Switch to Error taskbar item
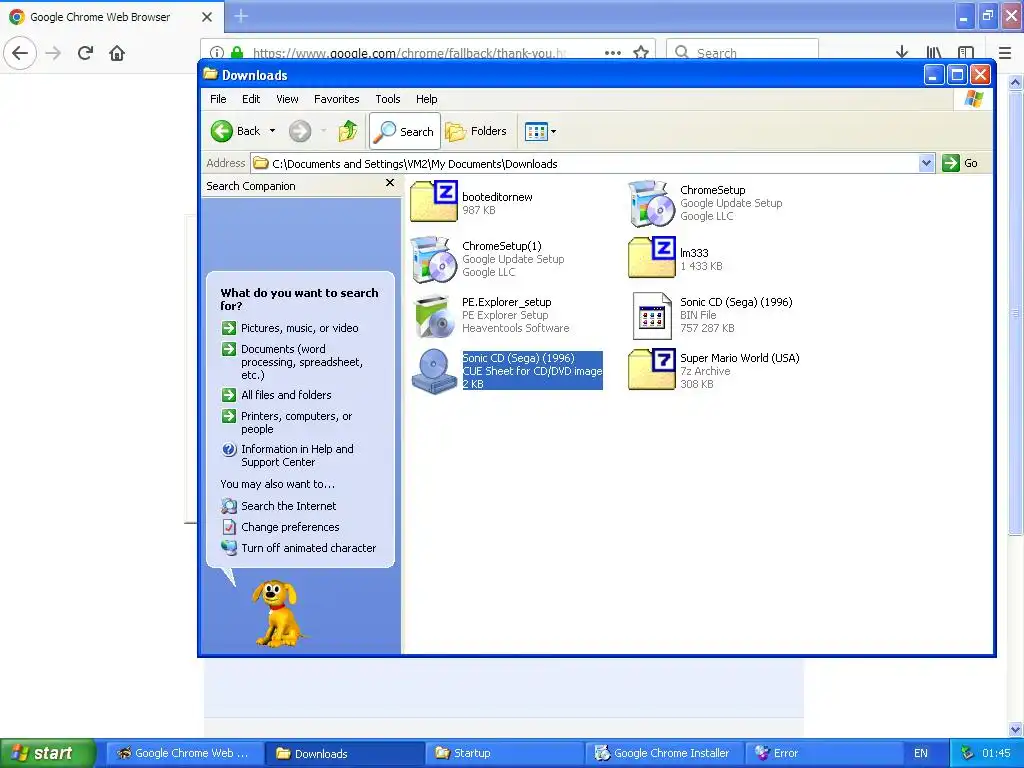Image resolution: width=1024 pixels, height=768 pixels. [823, 753]
